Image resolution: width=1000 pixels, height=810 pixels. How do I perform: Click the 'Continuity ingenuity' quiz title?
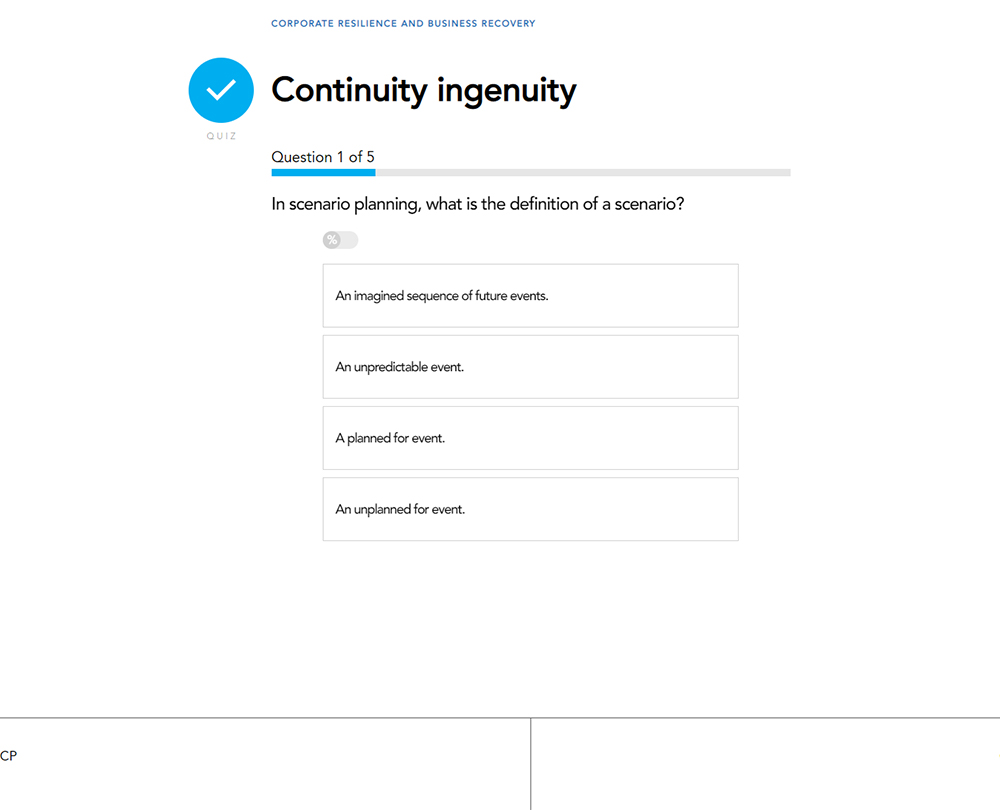click(x=423, y=90)
